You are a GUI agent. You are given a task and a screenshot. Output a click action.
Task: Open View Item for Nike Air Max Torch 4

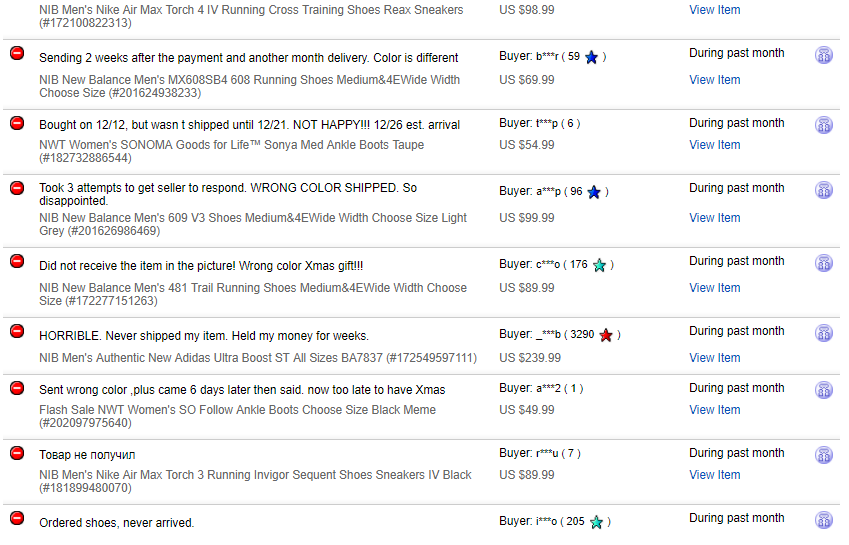(x=714, y=10)
